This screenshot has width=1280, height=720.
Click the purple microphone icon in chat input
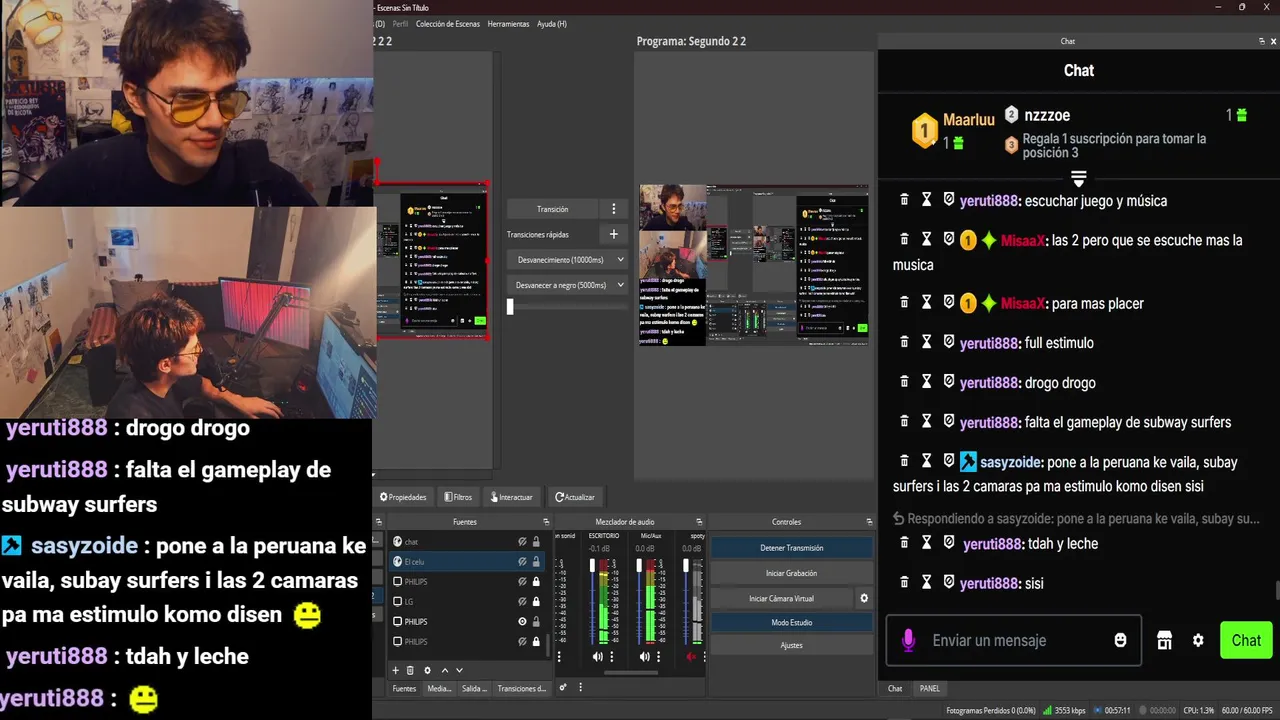pyautogui.click(x=908, y=640)
